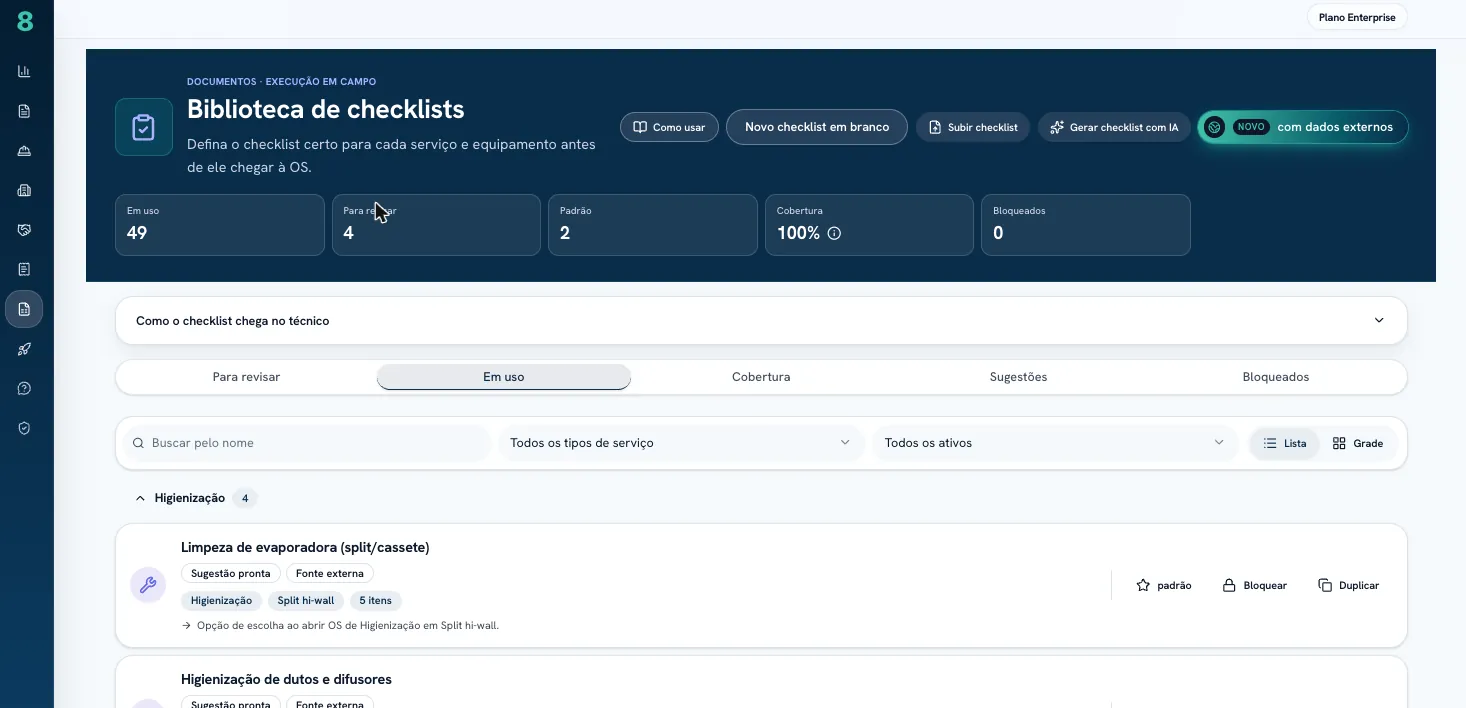Image resolution: width=1466 pixels, height=708 pixels.
Task: Click the wrench icon on Limpeza de evaporadora card
Action: [x=148, y=585]
